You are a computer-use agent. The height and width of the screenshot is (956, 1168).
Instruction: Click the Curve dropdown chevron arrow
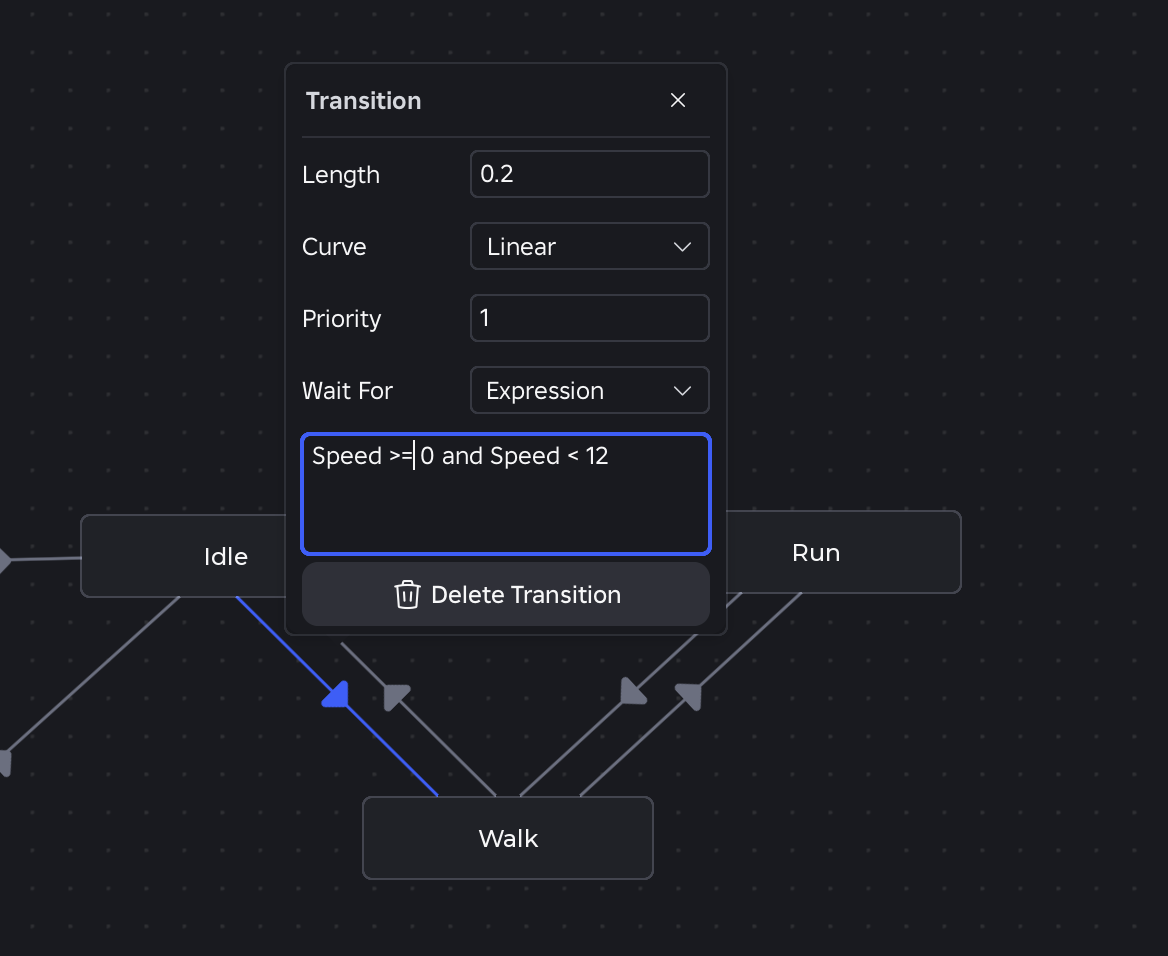pos(682,247)
